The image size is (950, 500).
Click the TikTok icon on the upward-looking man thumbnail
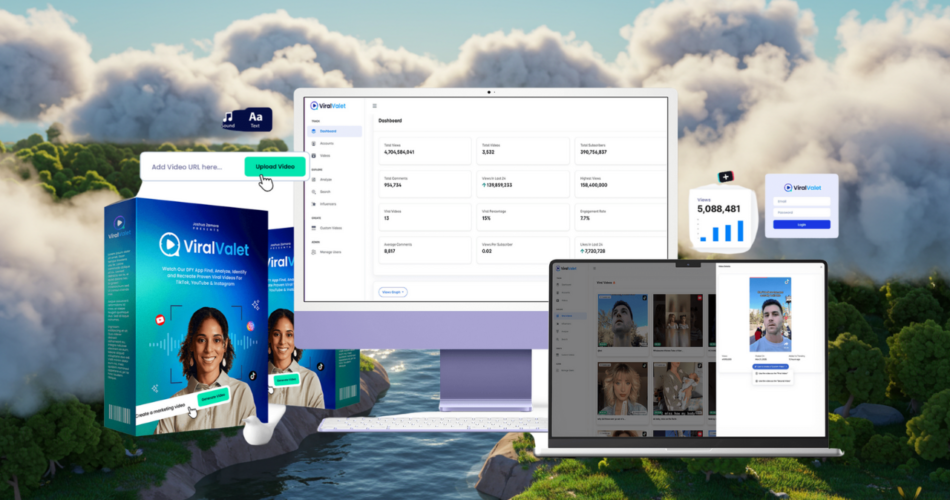click(x=644, y=298)
